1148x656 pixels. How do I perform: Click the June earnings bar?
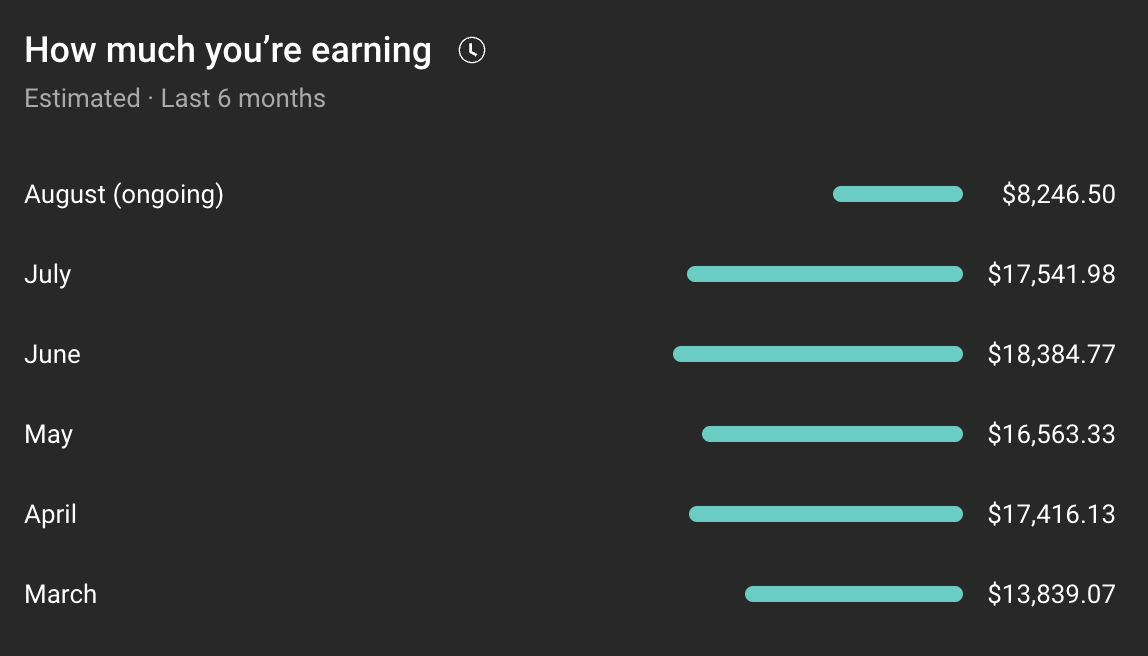pyautogui.click(x=817, y=354)
